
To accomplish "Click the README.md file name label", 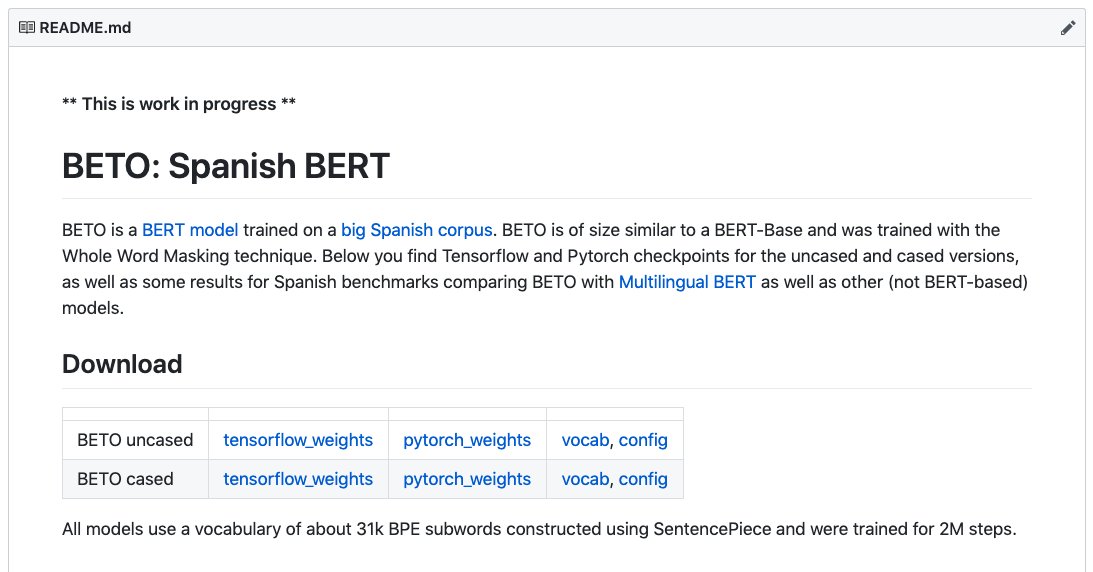I will click(x=85, y=28).
